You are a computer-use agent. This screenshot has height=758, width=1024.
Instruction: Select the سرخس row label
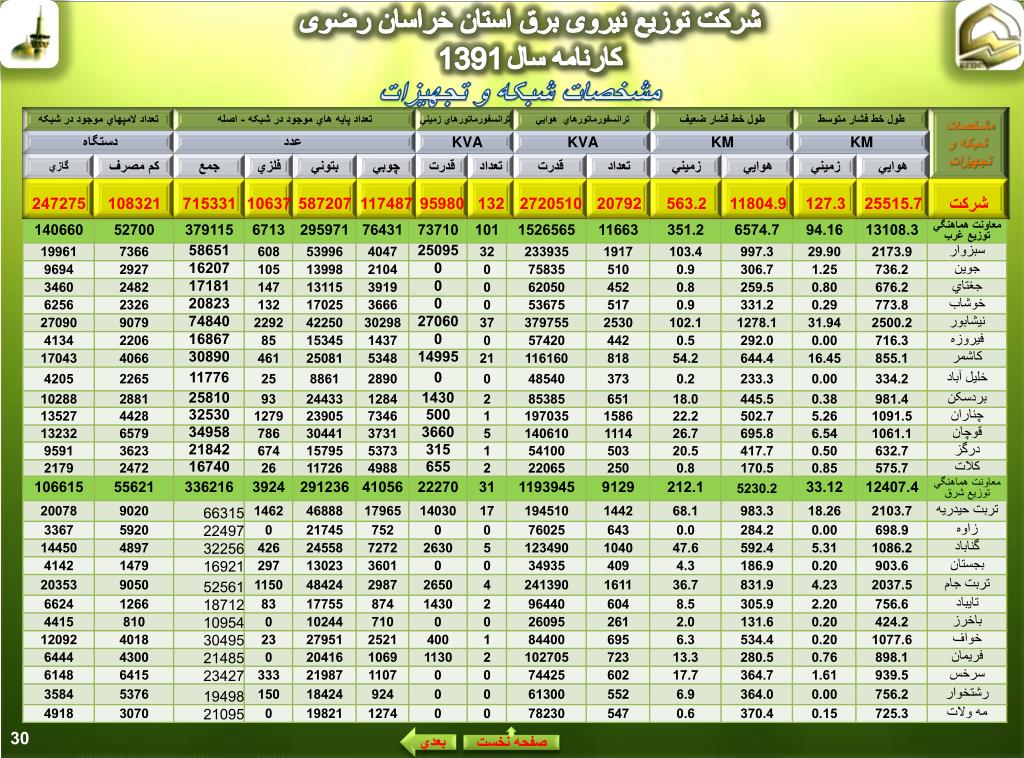(x=967, y=674)
